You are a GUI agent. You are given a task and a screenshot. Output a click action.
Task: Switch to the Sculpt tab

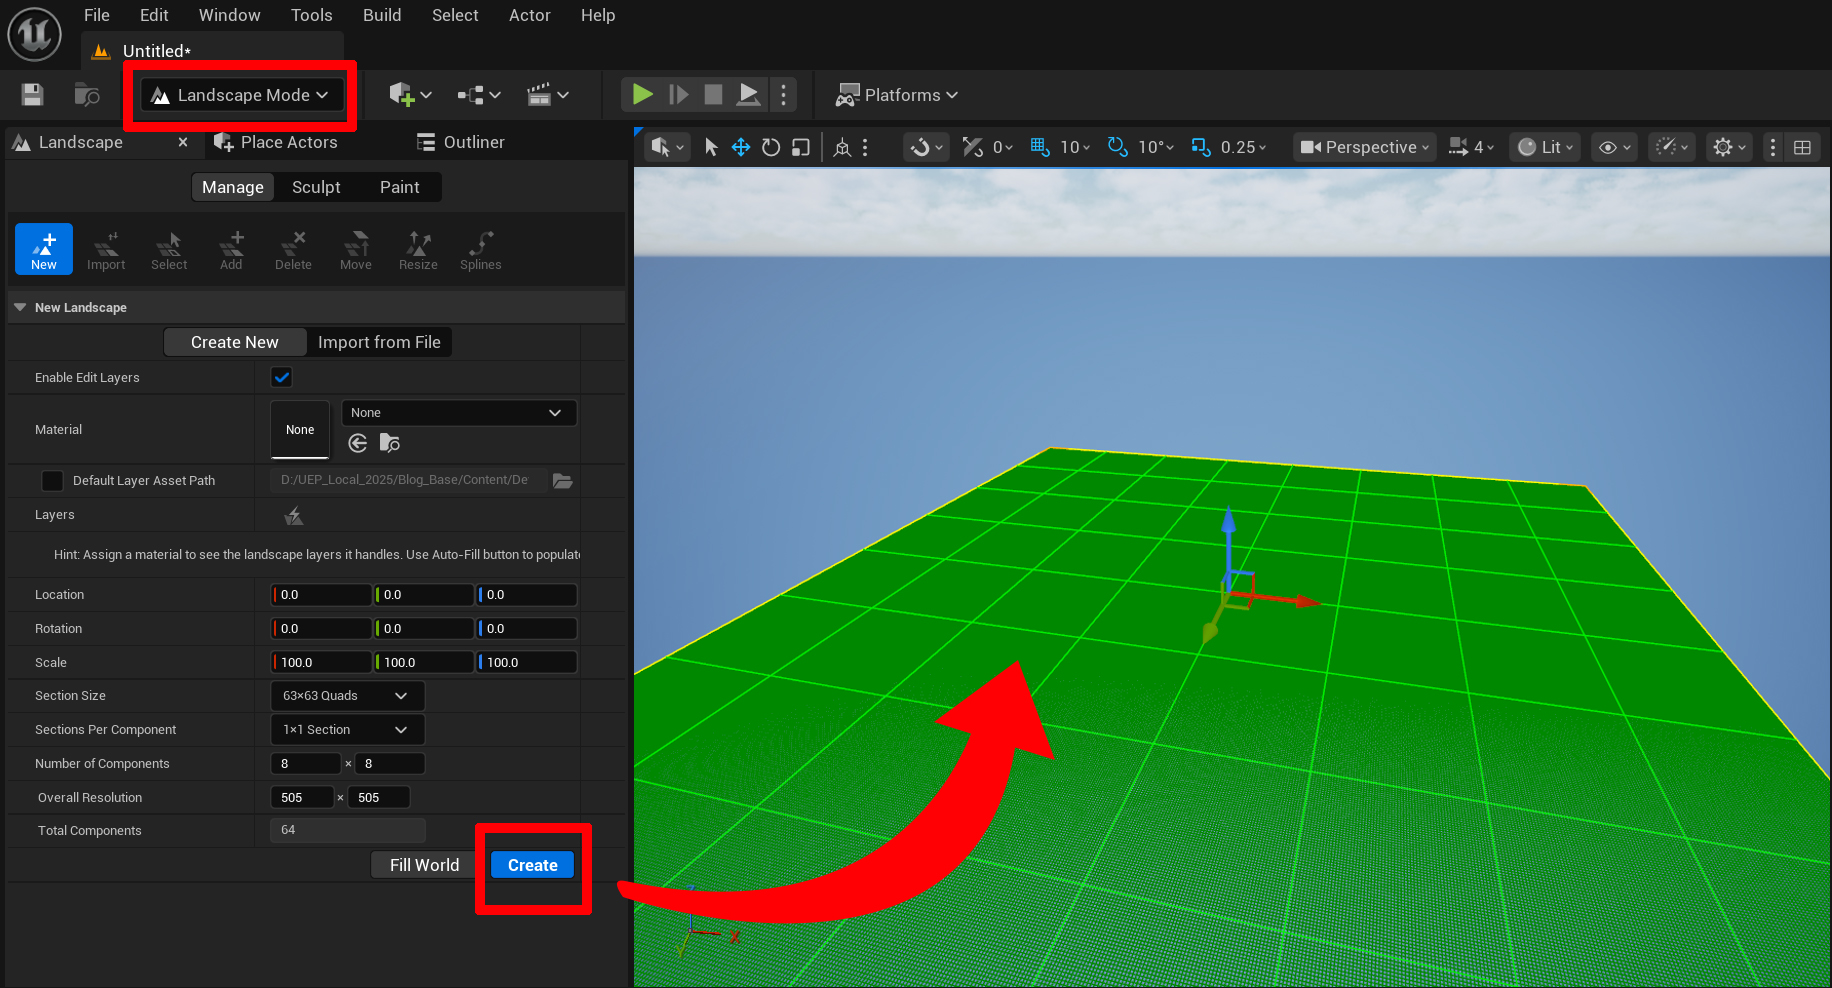[316, 187]
